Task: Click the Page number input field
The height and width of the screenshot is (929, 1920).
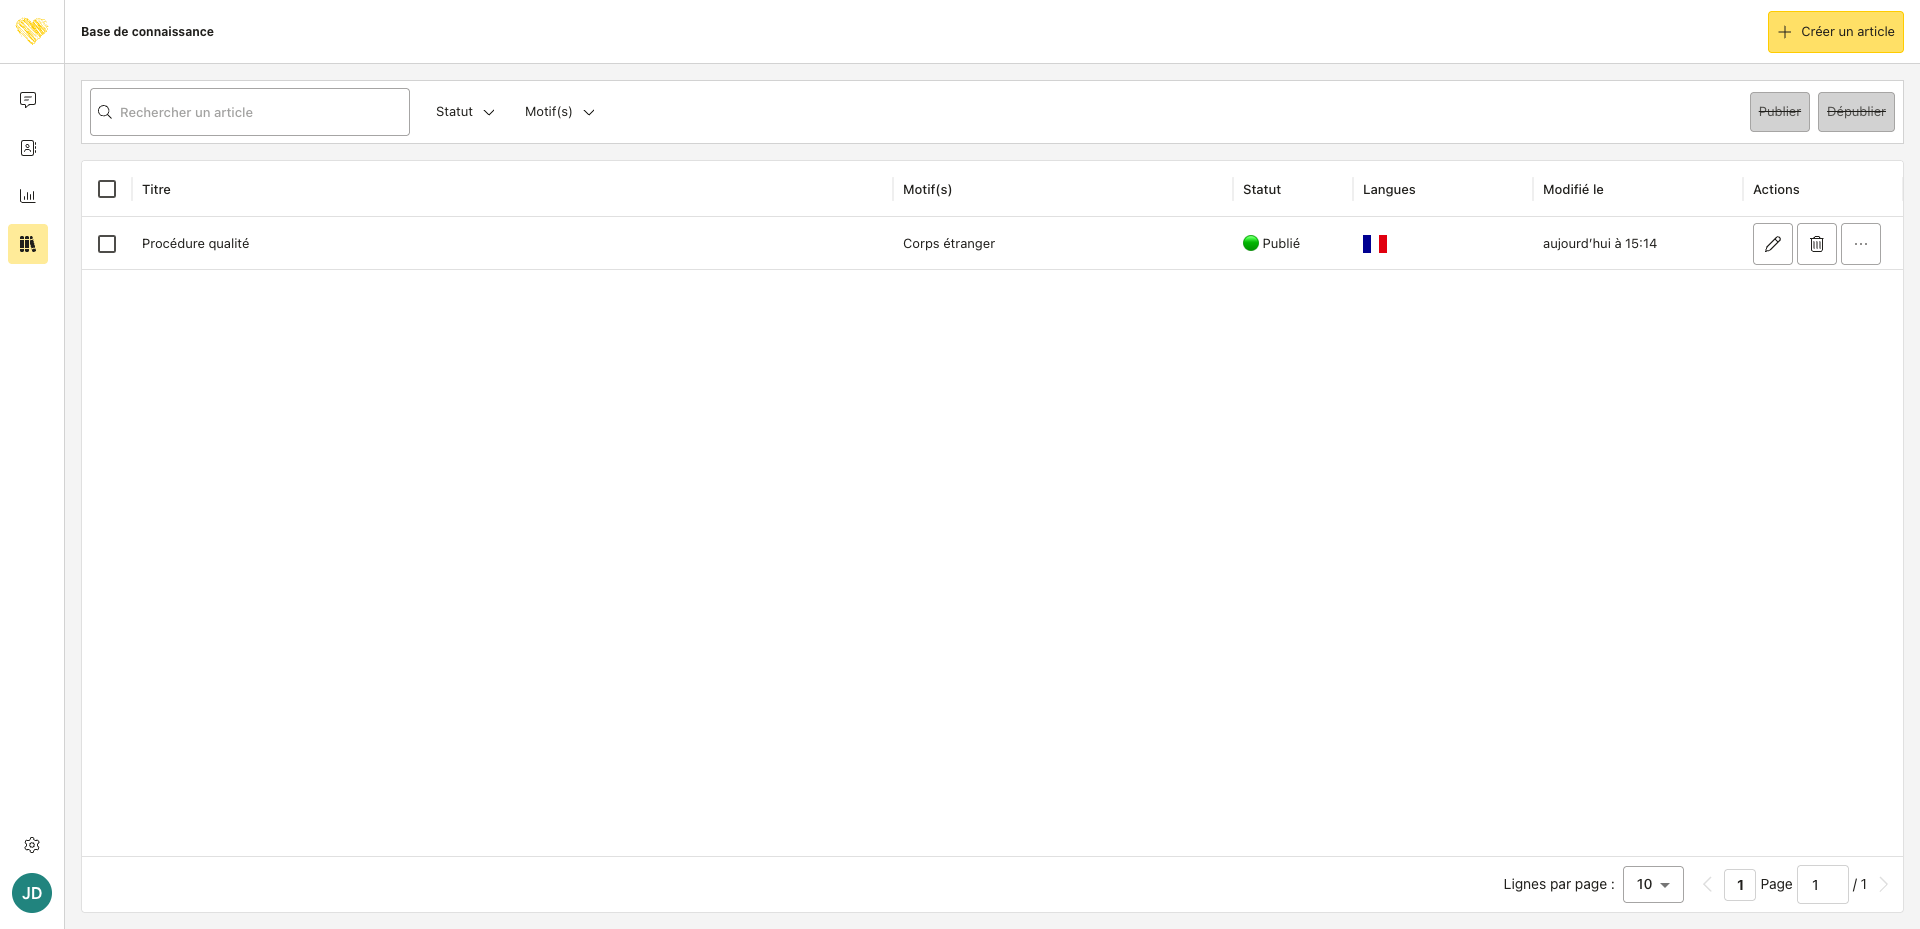Action: click(x=1822, y=884)
